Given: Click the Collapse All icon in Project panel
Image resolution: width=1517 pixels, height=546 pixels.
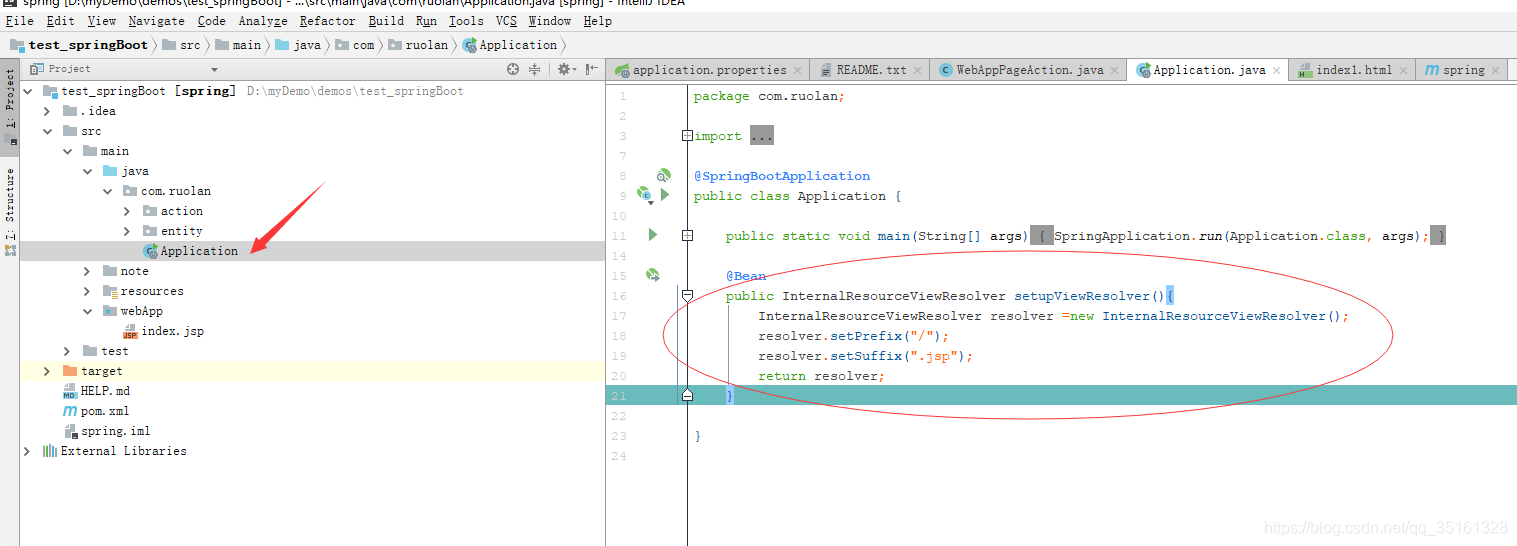Looking at the screenshot, I should (x=534, y=69).
